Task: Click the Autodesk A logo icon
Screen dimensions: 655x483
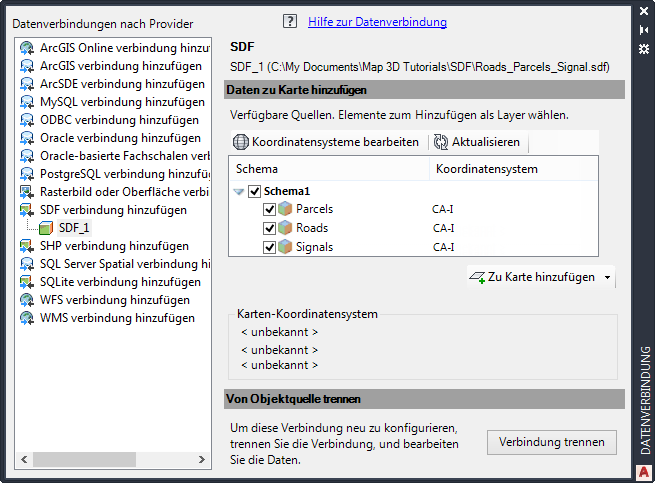Action: (x=644, y=473)
